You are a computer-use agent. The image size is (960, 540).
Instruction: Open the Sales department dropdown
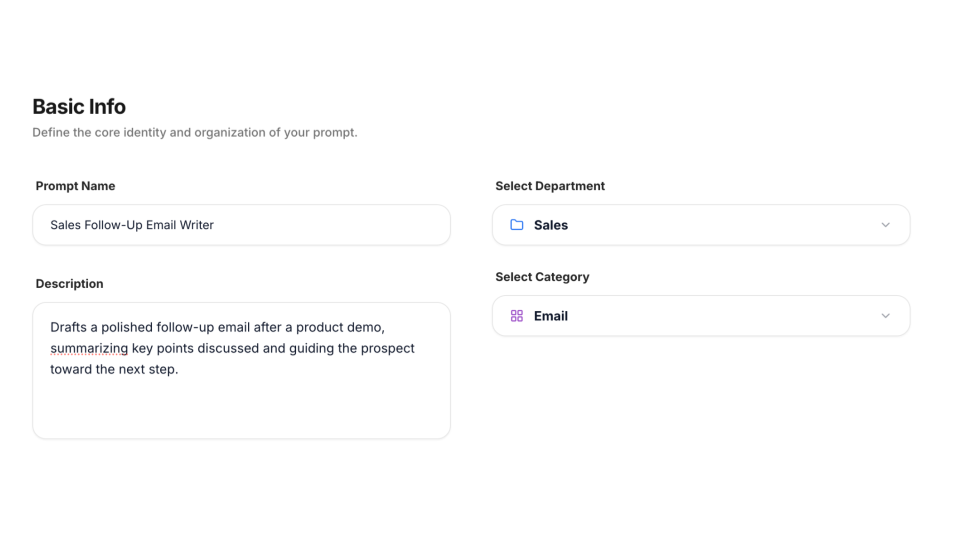click(x=700, y=225)
